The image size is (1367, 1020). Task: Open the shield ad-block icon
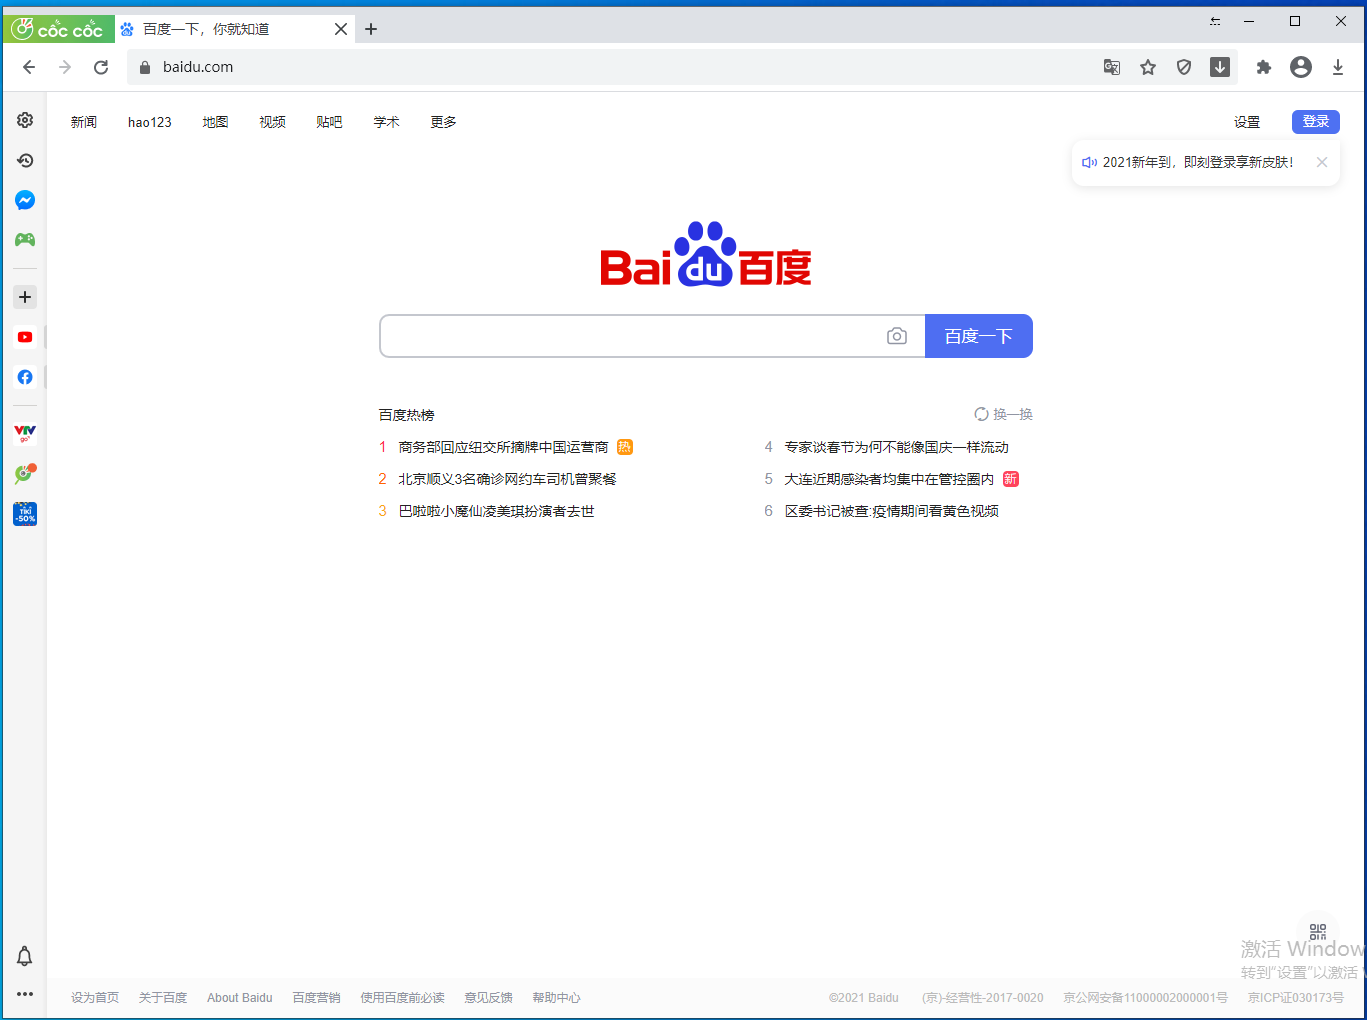pos(1184,67)
